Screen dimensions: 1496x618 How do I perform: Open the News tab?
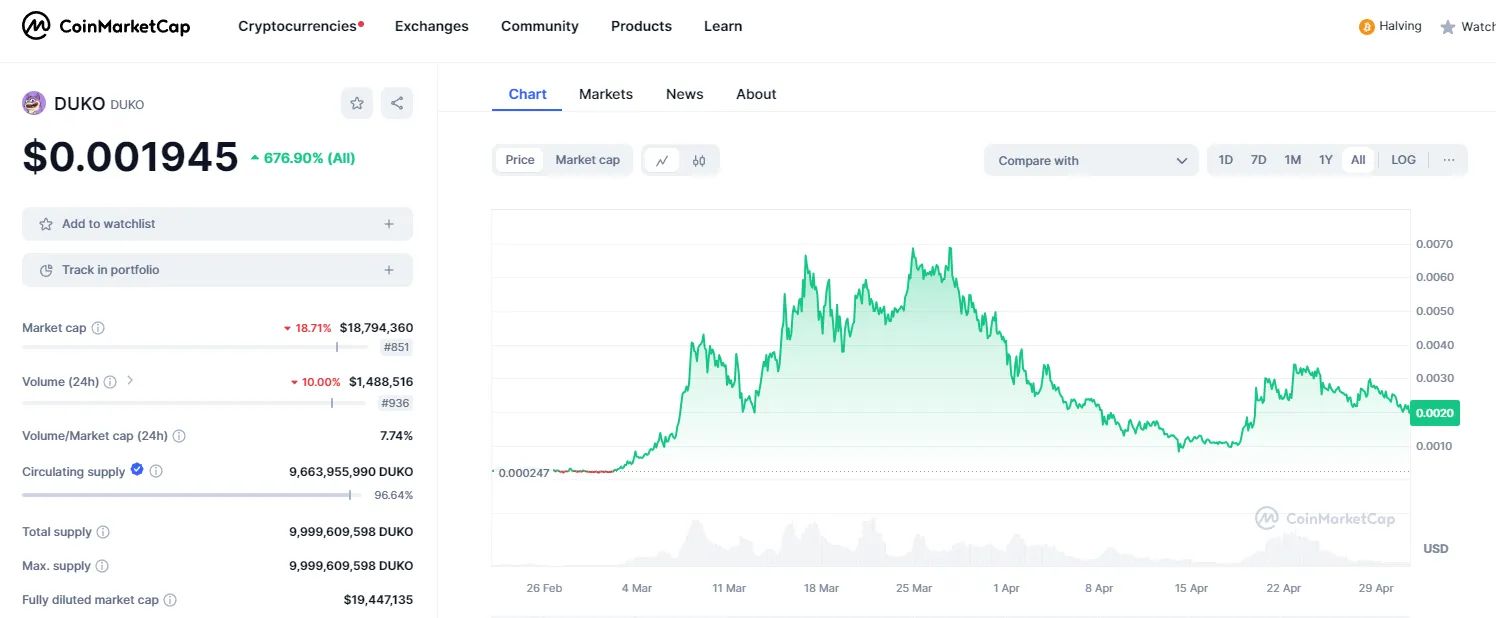pos(684,94)
